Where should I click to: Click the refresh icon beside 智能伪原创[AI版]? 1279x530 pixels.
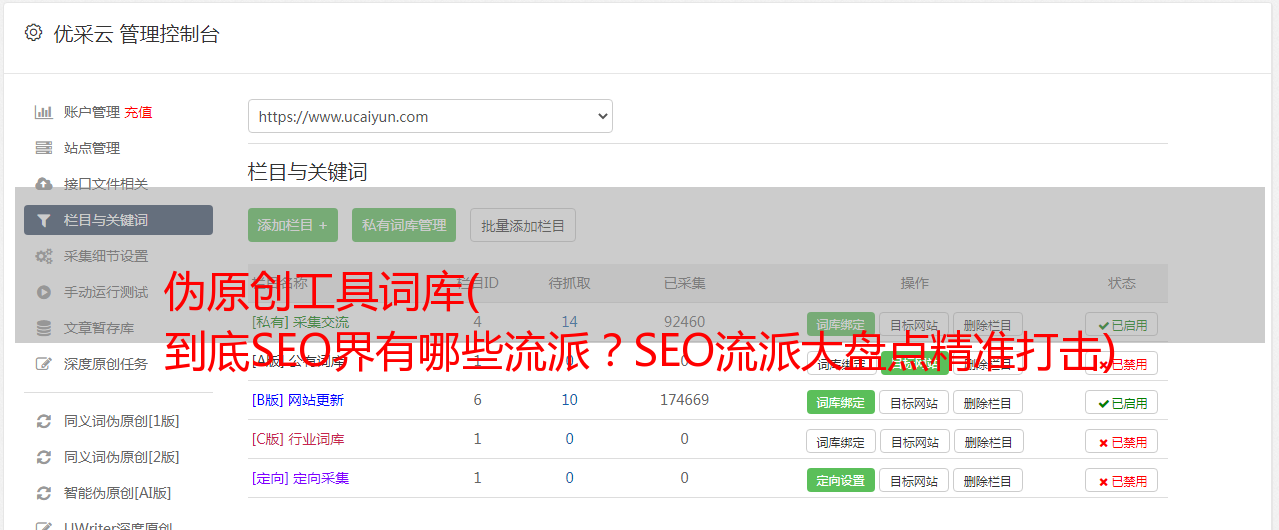[43, 493]
